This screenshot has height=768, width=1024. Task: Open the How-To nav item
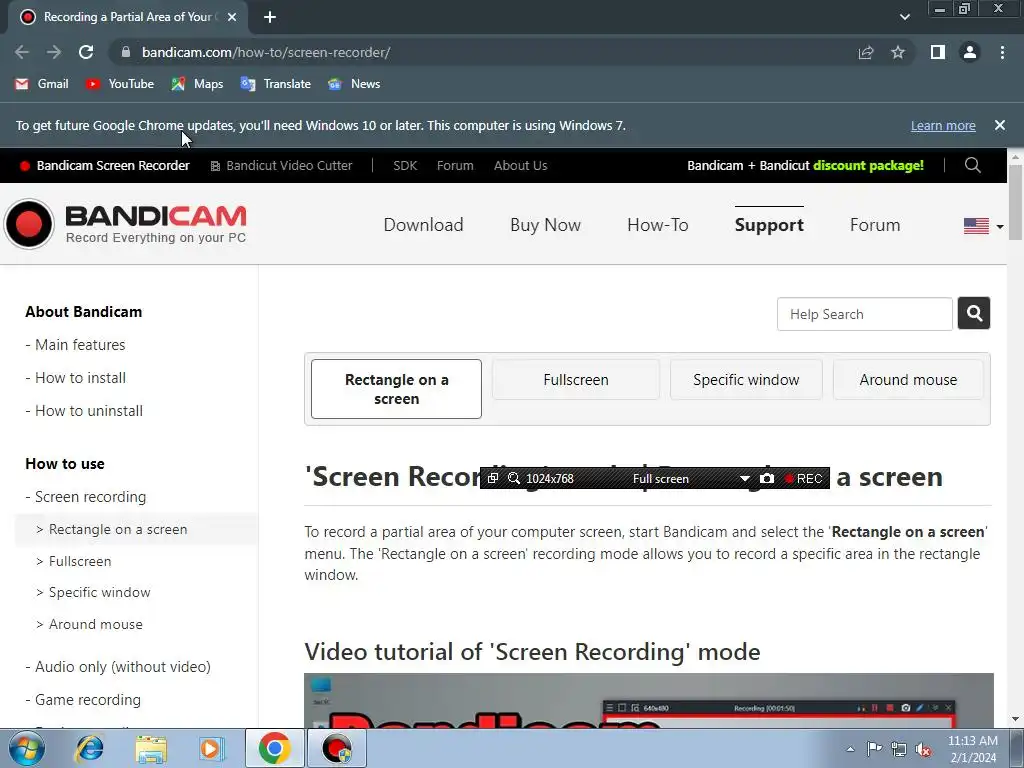click(658, 225)
